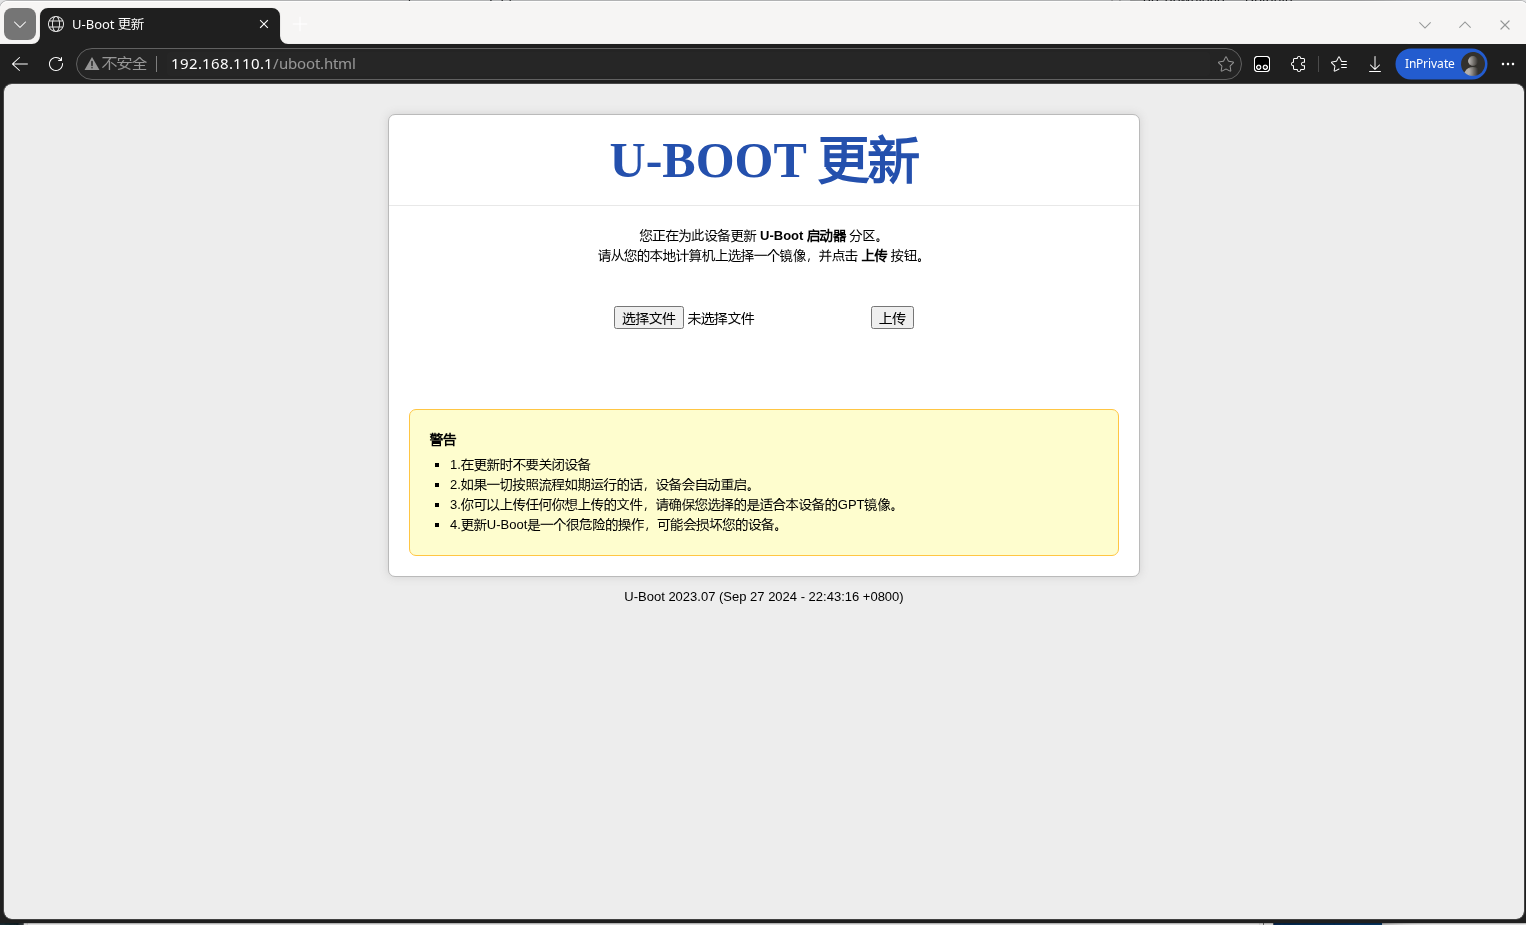Reload the uboot.html page

[x=56, y=63]
